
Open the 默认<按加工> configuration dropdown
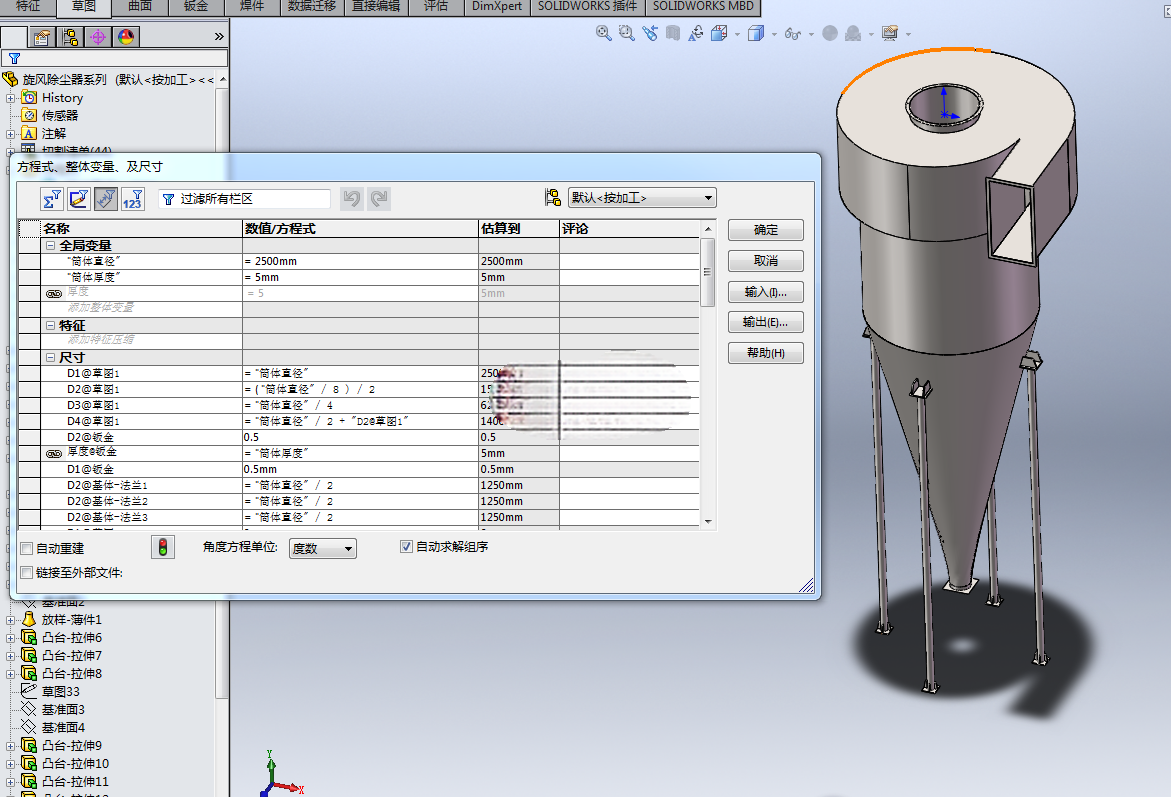coord(642,198)
